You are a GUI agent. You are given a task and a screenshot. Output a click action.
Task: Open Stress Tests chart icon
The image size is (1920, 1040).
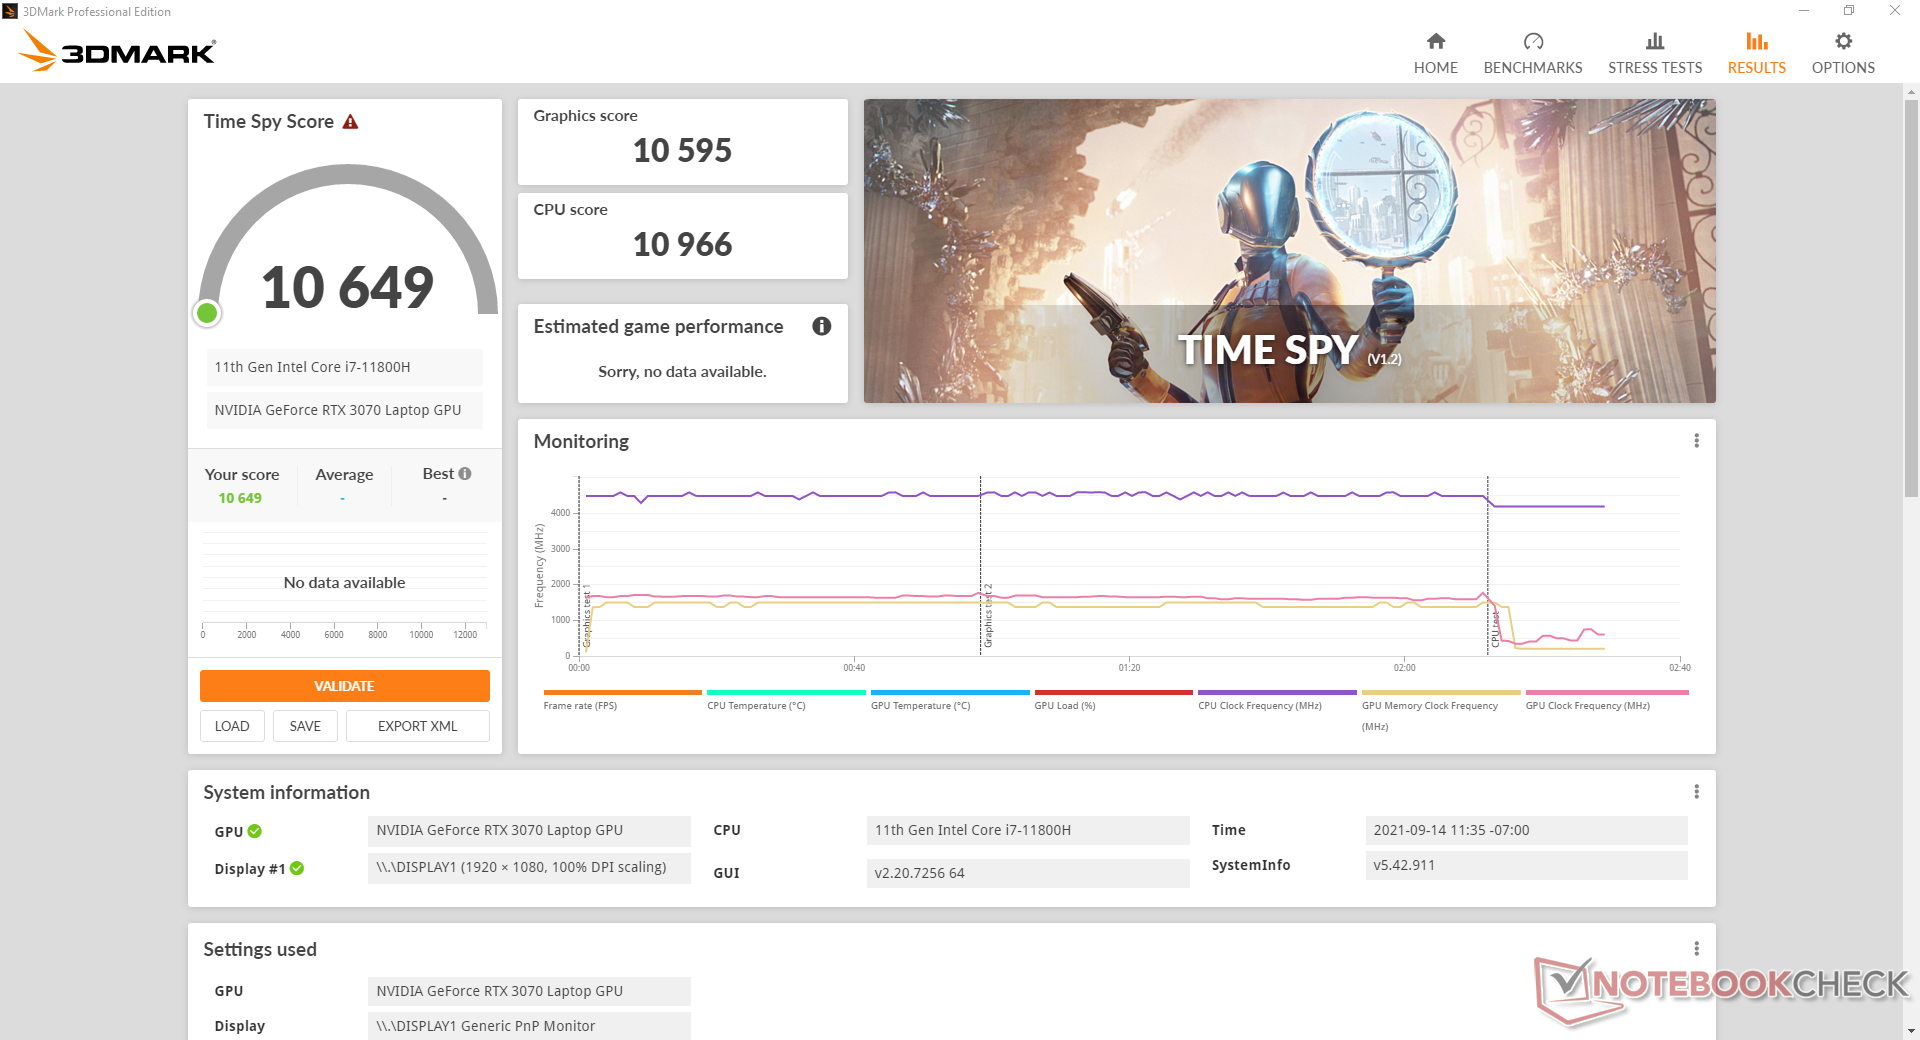1655,41
